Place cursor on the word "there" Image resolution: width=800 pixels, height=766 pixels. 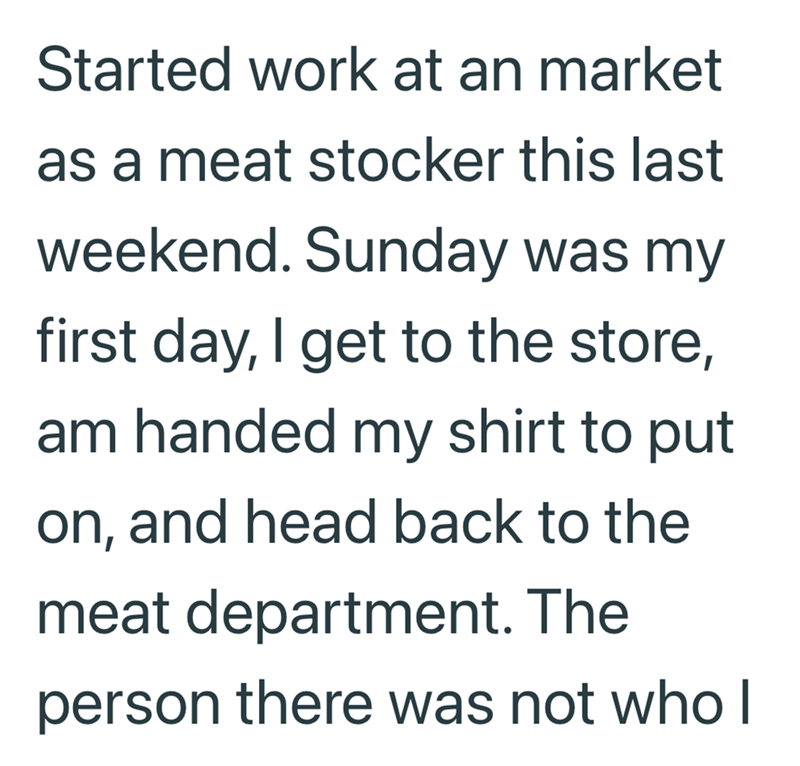pyautogui.click(x=304, y=702)
